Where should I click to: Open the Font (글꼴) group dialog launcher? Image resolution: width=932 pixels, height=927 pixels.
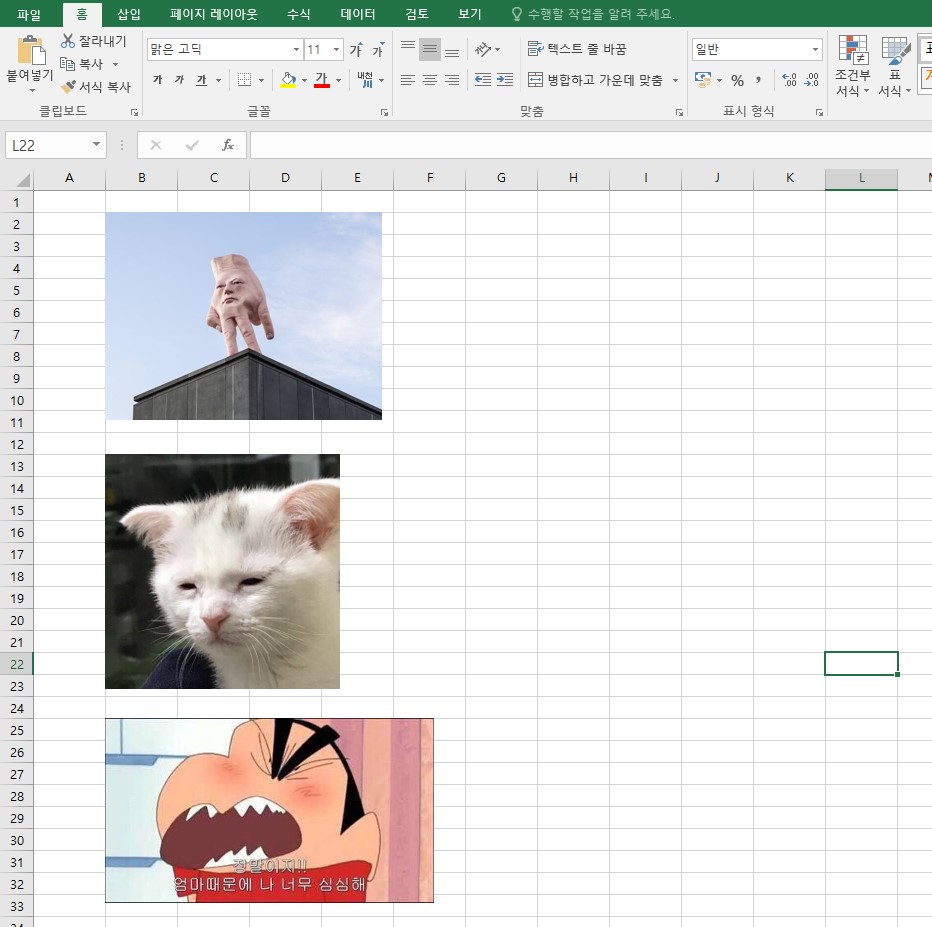[x=385, y=112]
